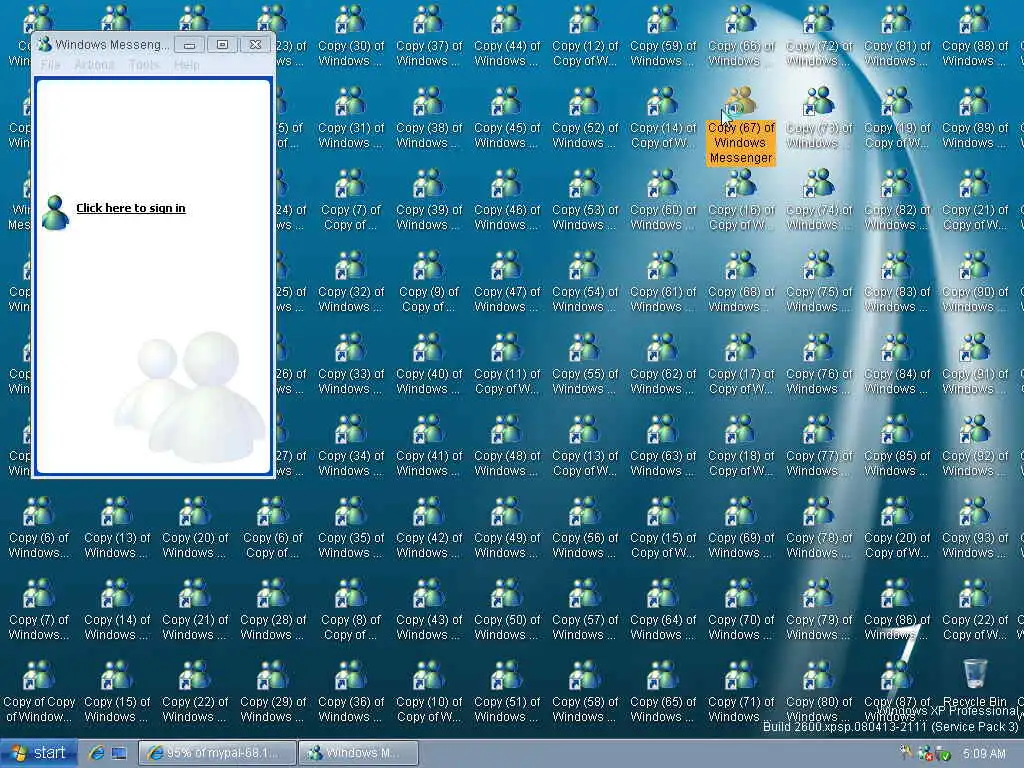Select the Copy (58) of Windows shortcut
Viewport: 1024px width, 768px height.
(x=585, y=692)
